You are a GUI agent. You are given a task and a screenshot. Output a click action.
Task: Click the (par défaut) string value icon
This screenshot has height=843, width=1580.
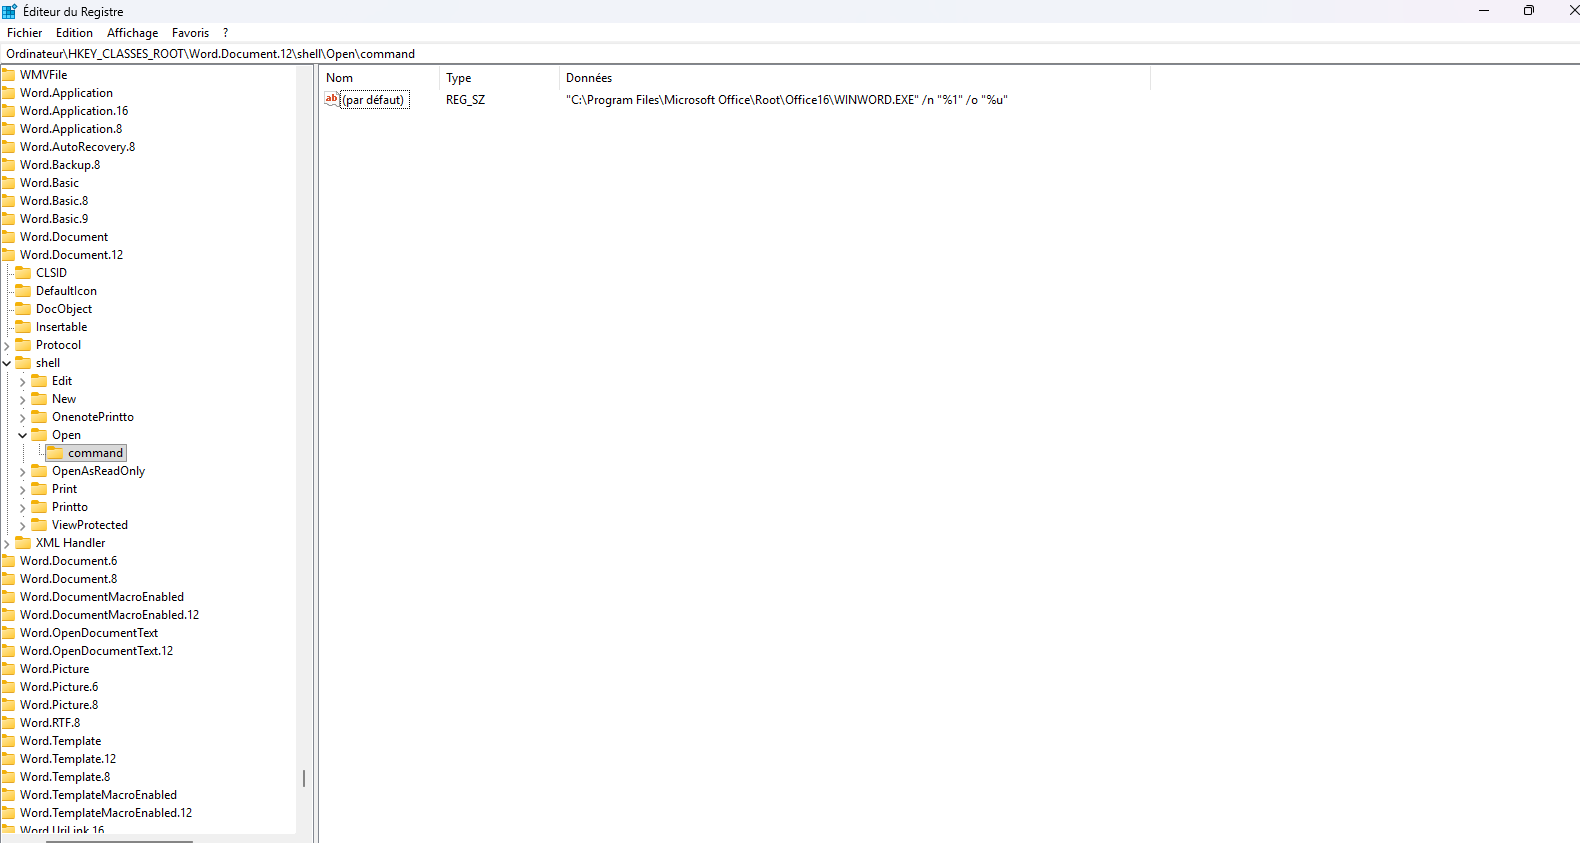click(331, 99)
